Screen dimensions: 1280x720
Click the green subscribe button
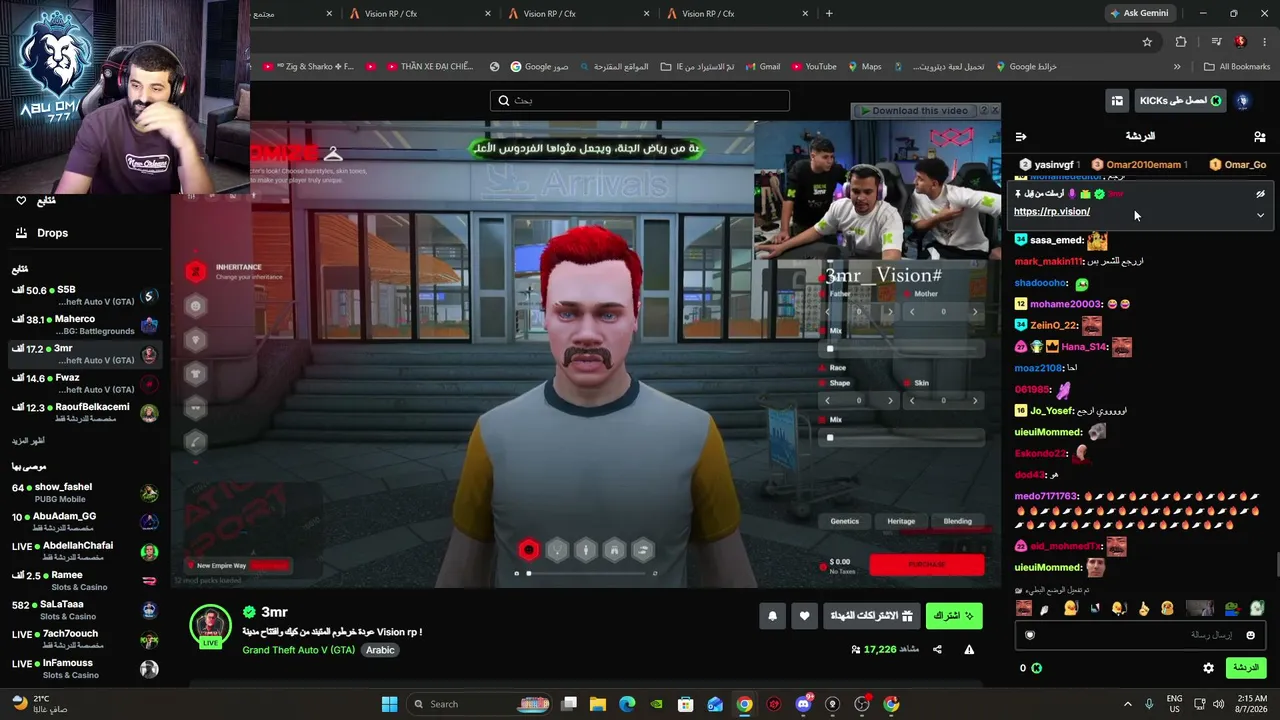[954, 616]
